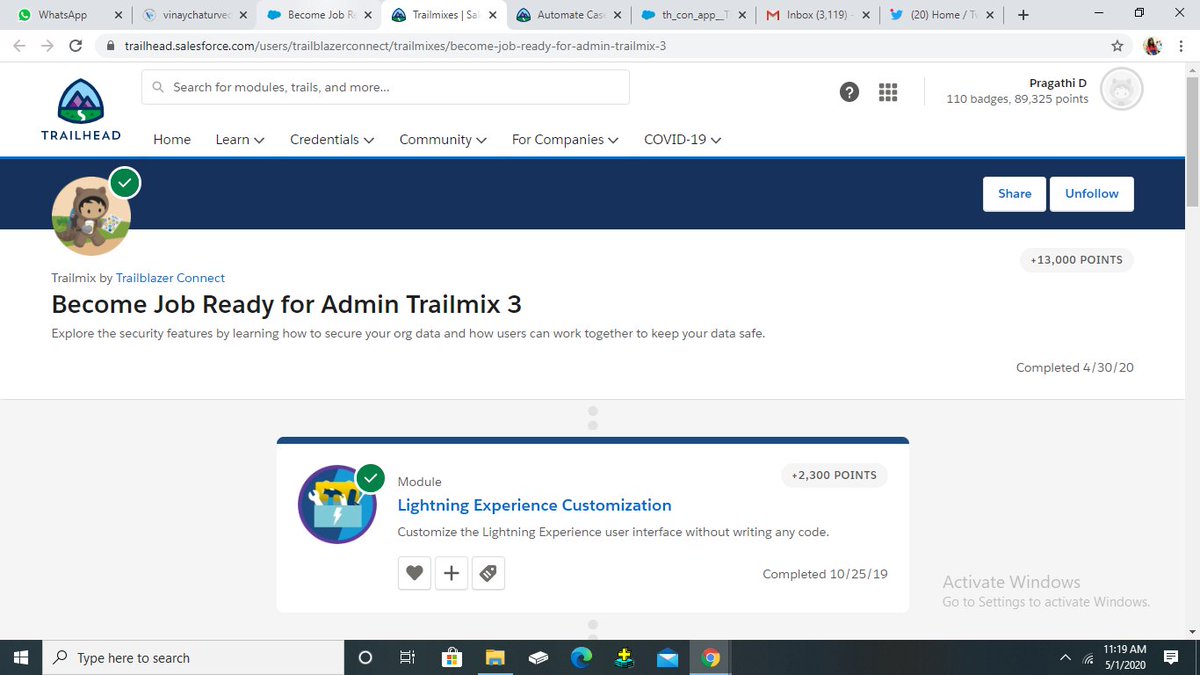Screen dimensions: 1200x675
Task: Bookmark this page with star icon
Action: (1117, 46)
